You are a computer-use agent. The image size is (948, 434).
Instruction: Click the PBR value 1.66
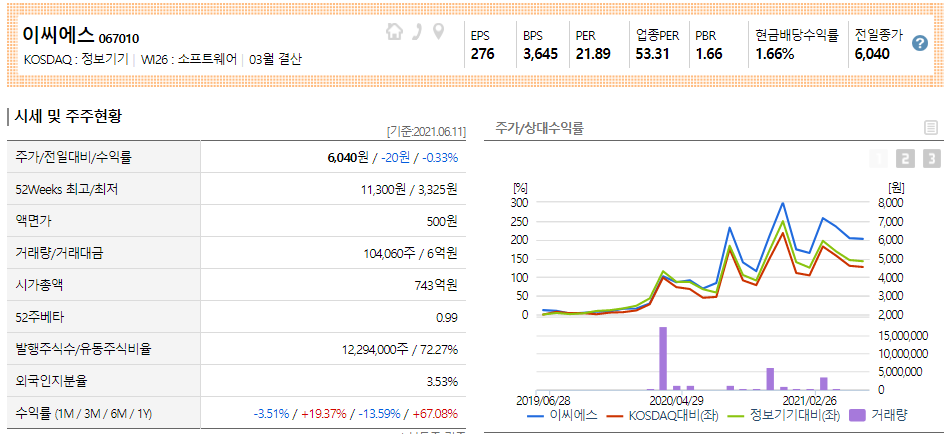pyautogui.click(x=709, y=54)
